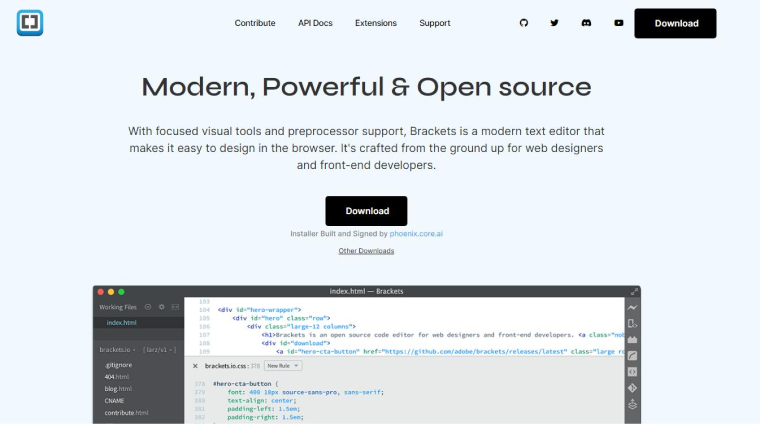This screenshot has height=424, width=760.
Task: Click the brackets.io.css file name label
Action: (x=226, y=366)
